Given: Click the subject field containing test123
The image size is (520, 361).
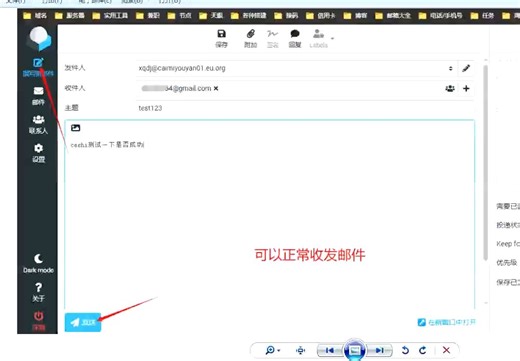Looking at the screenshot, I should pos(305,108).
